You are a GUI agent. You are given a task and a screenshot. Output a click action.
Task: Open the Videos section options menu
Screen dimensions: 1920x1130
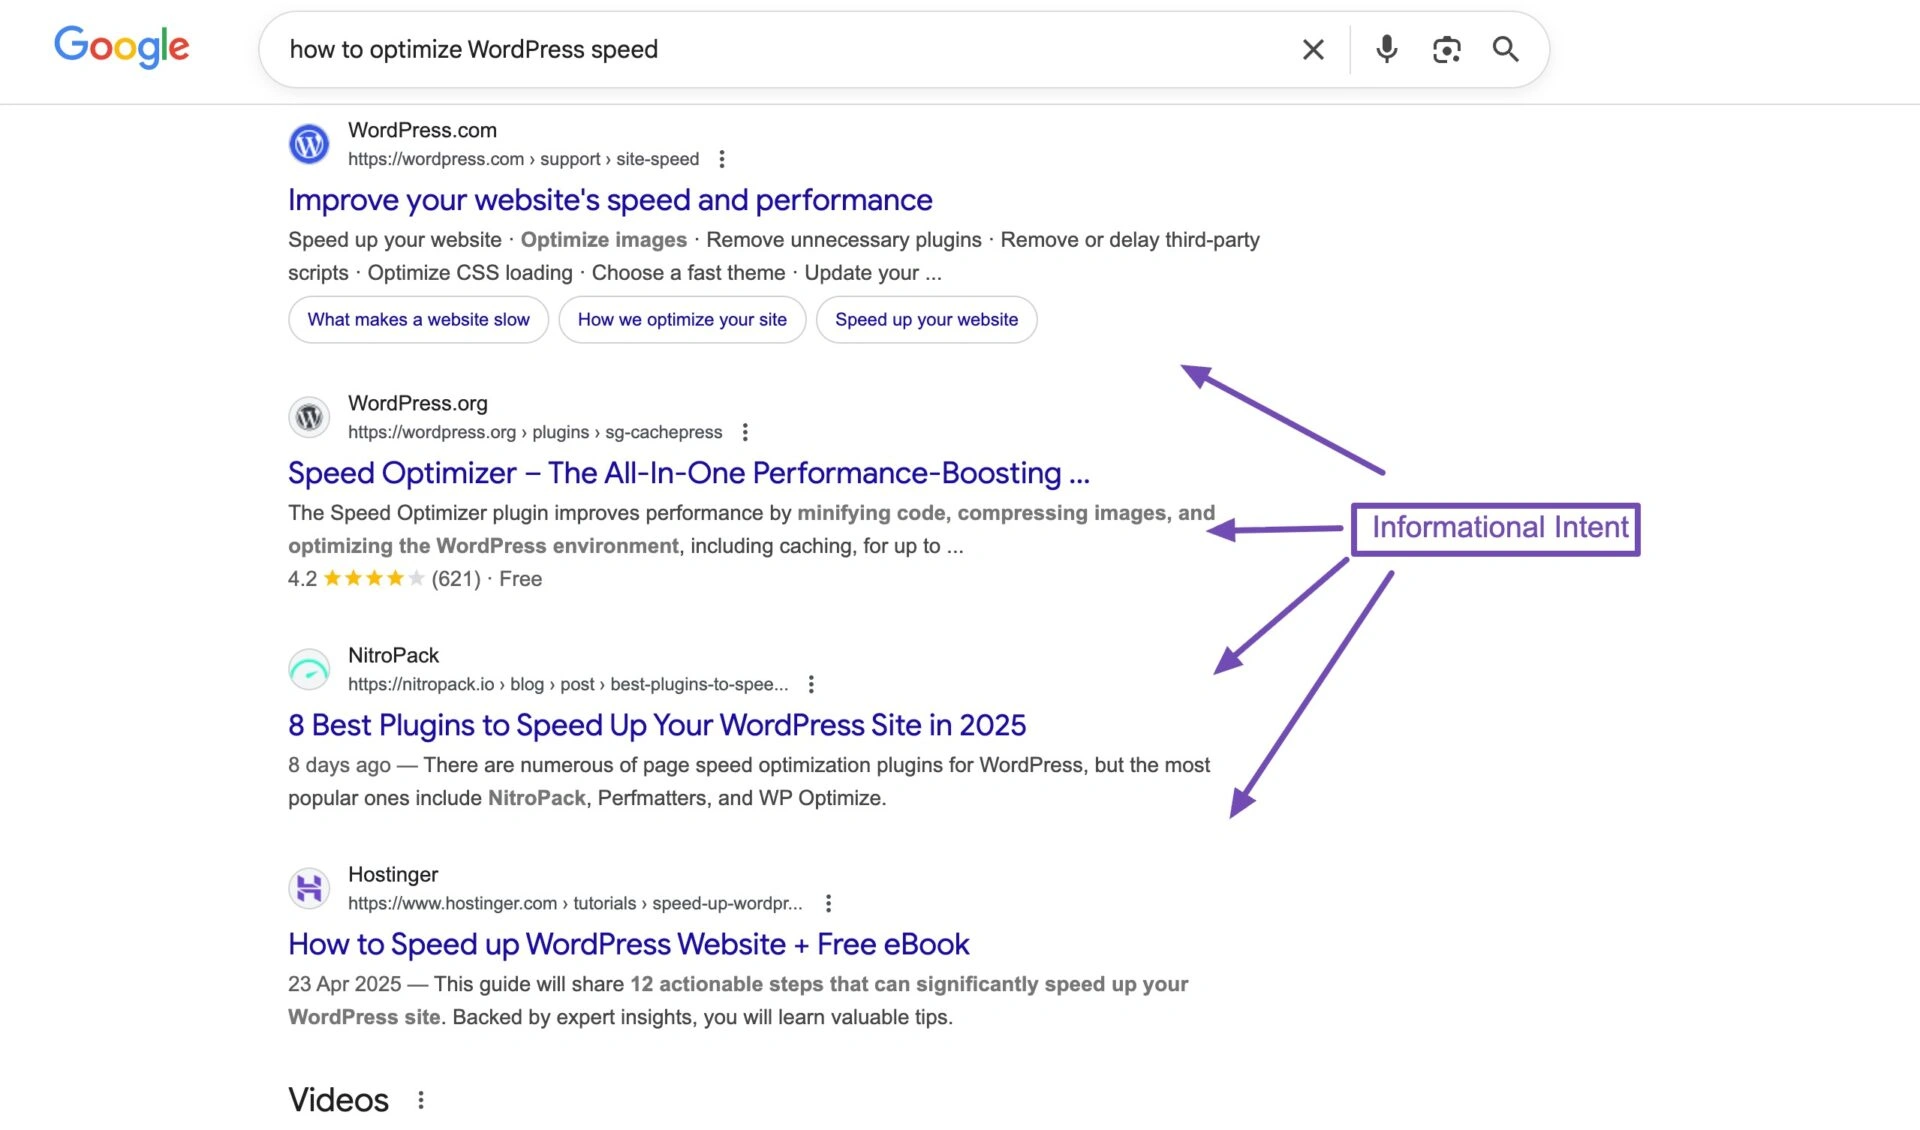[x=421, y=1100]
